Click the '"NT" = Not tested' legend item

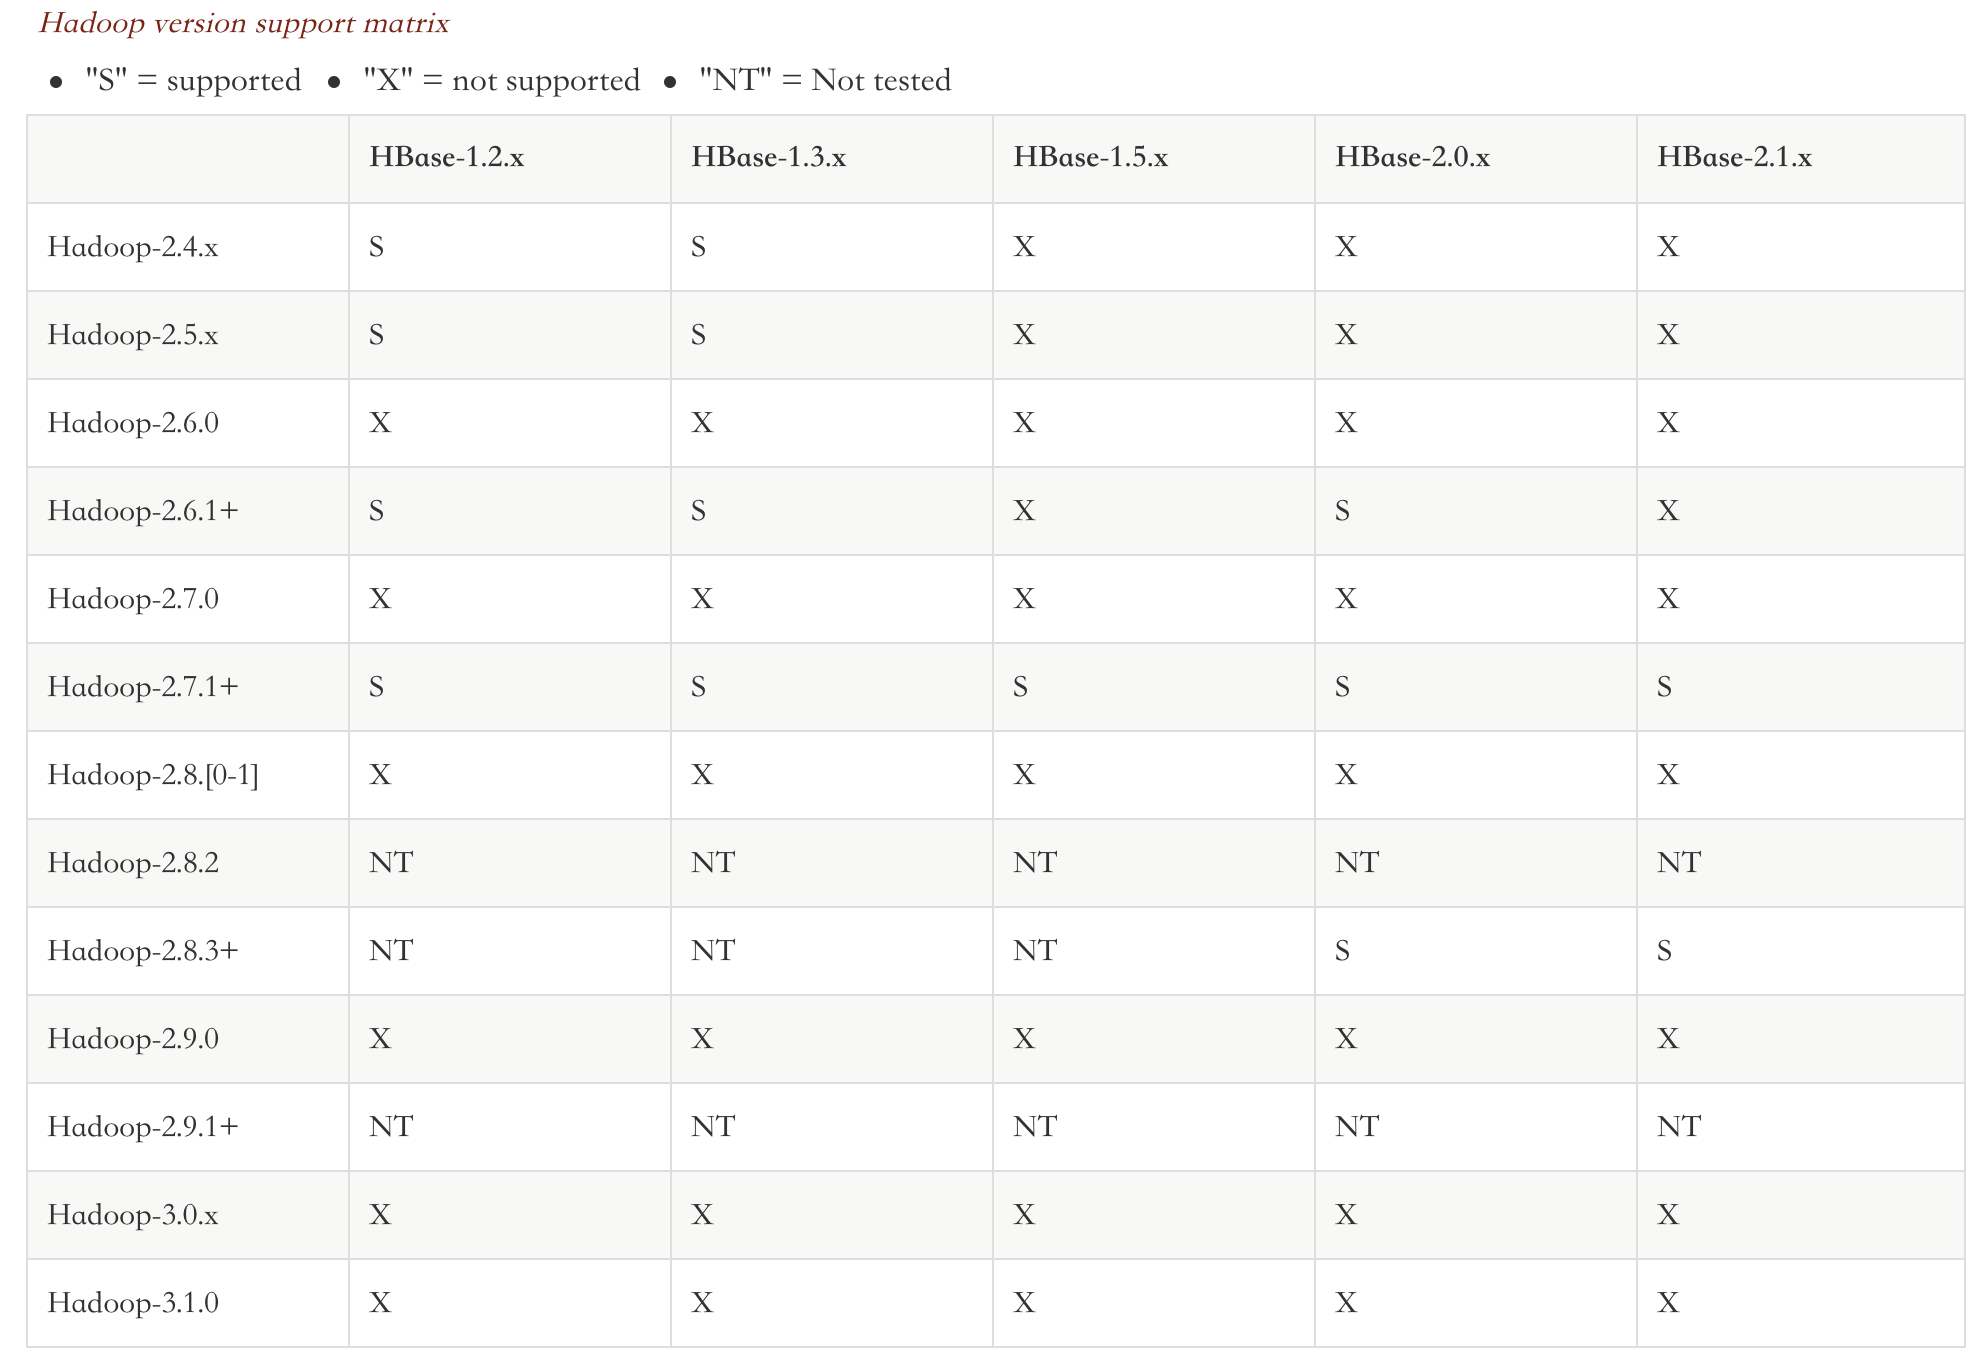[825, 81]
